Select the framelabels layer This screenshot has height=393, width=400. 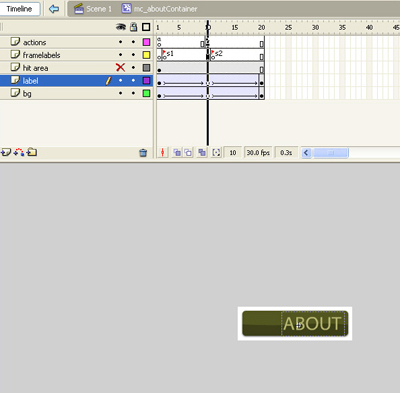[41, 55]
